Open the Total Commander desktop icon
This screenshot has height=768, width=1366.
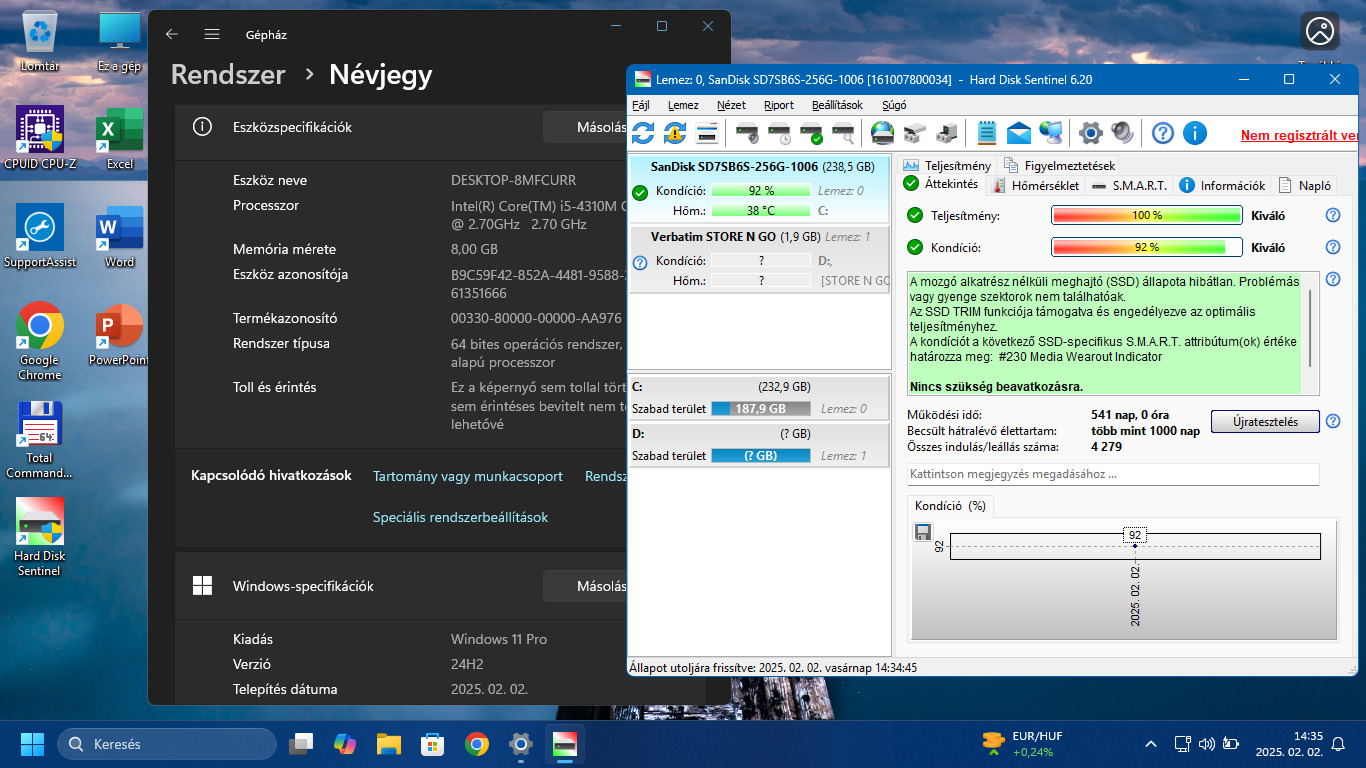[40, 440]
